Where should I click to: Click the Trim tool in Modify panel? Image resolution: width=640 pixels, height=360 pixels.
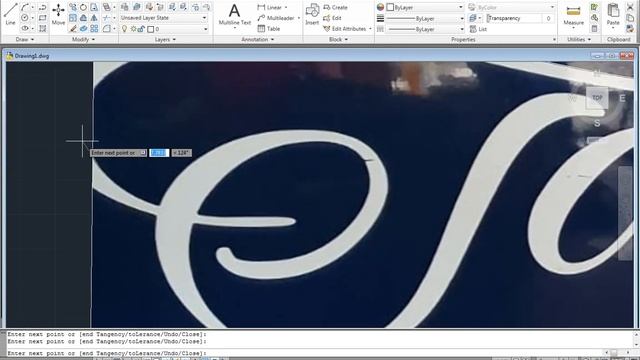click(106, 18)
